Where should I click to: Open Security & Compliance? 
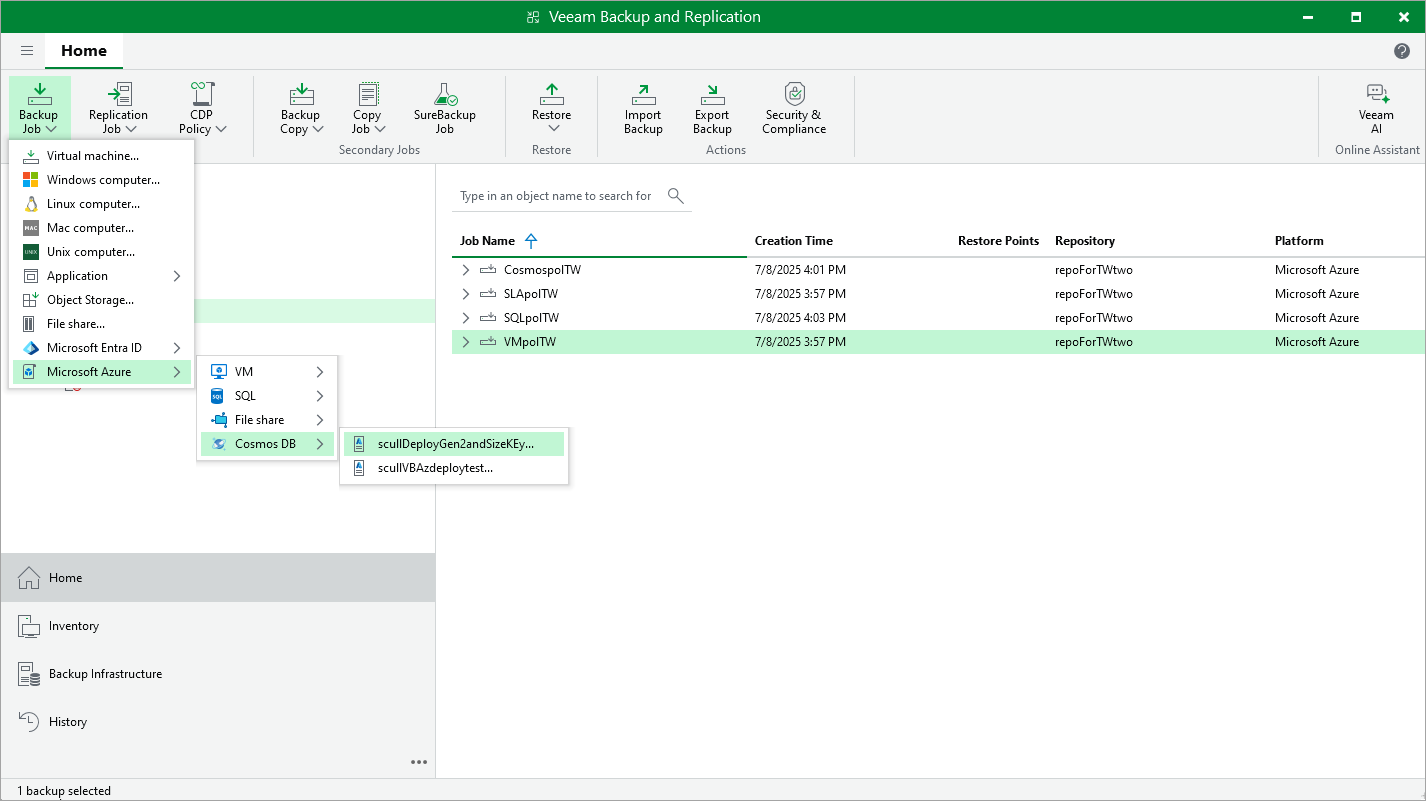[794, 108]
